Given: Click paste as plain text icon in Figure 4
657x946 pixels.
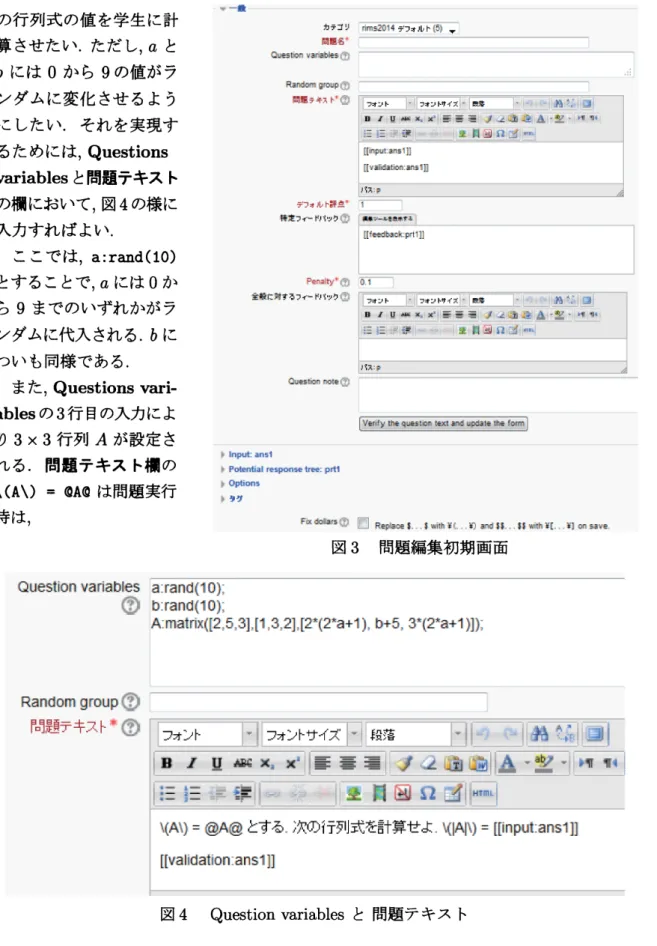Looking at the screenshot, I should pos(453,763).
